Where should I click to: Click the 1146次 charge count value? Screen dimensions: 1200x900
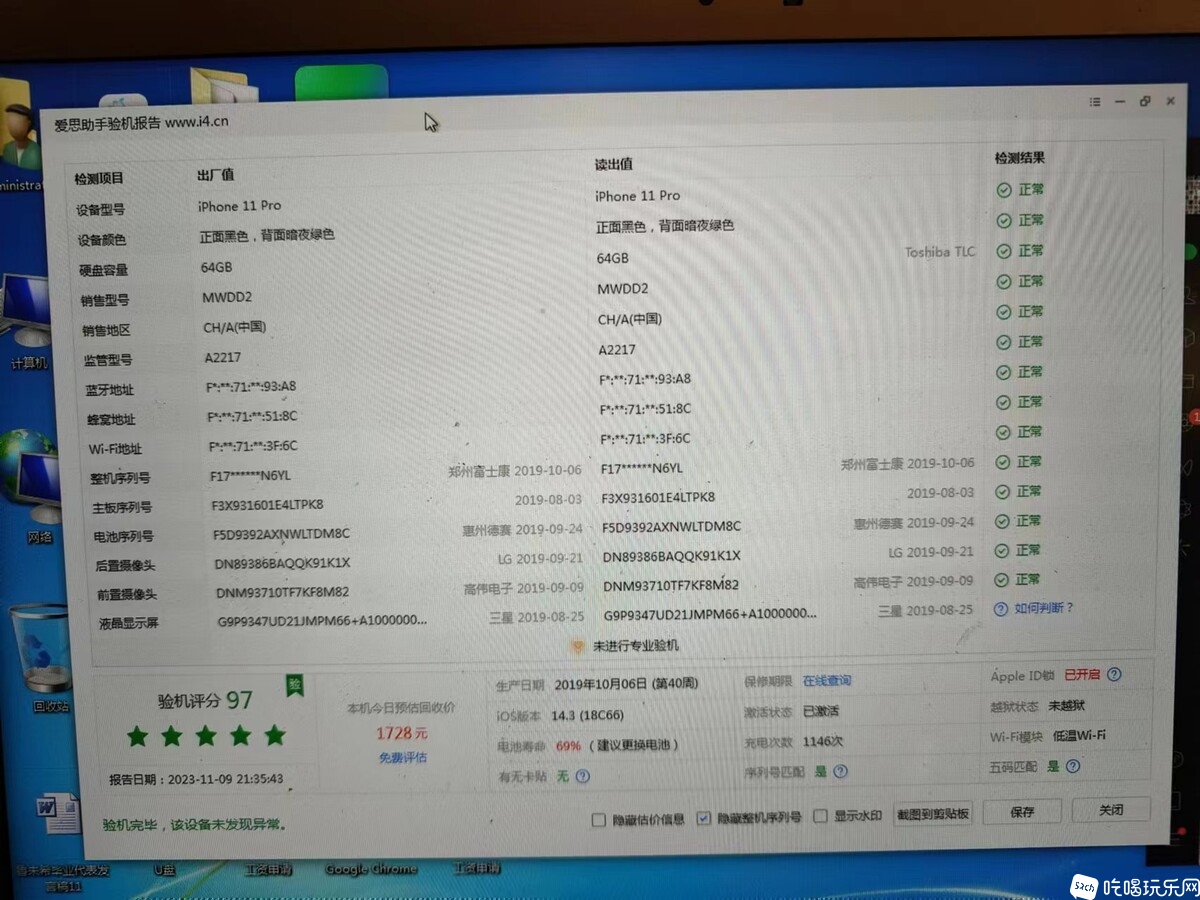click(x=823, y=742)
